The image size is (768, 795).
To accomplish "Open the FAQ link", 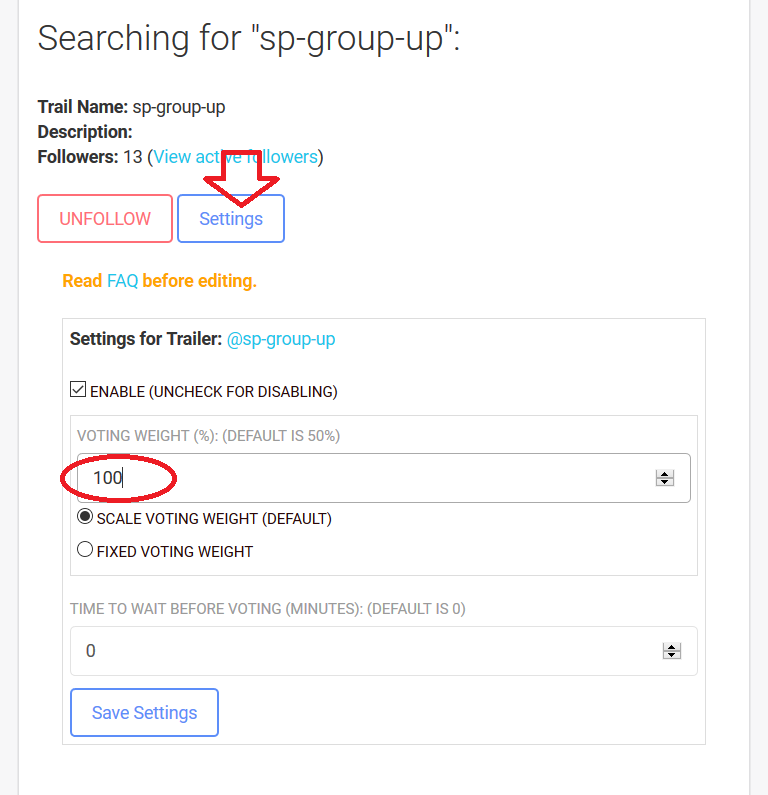I will (x=122, y=281).
